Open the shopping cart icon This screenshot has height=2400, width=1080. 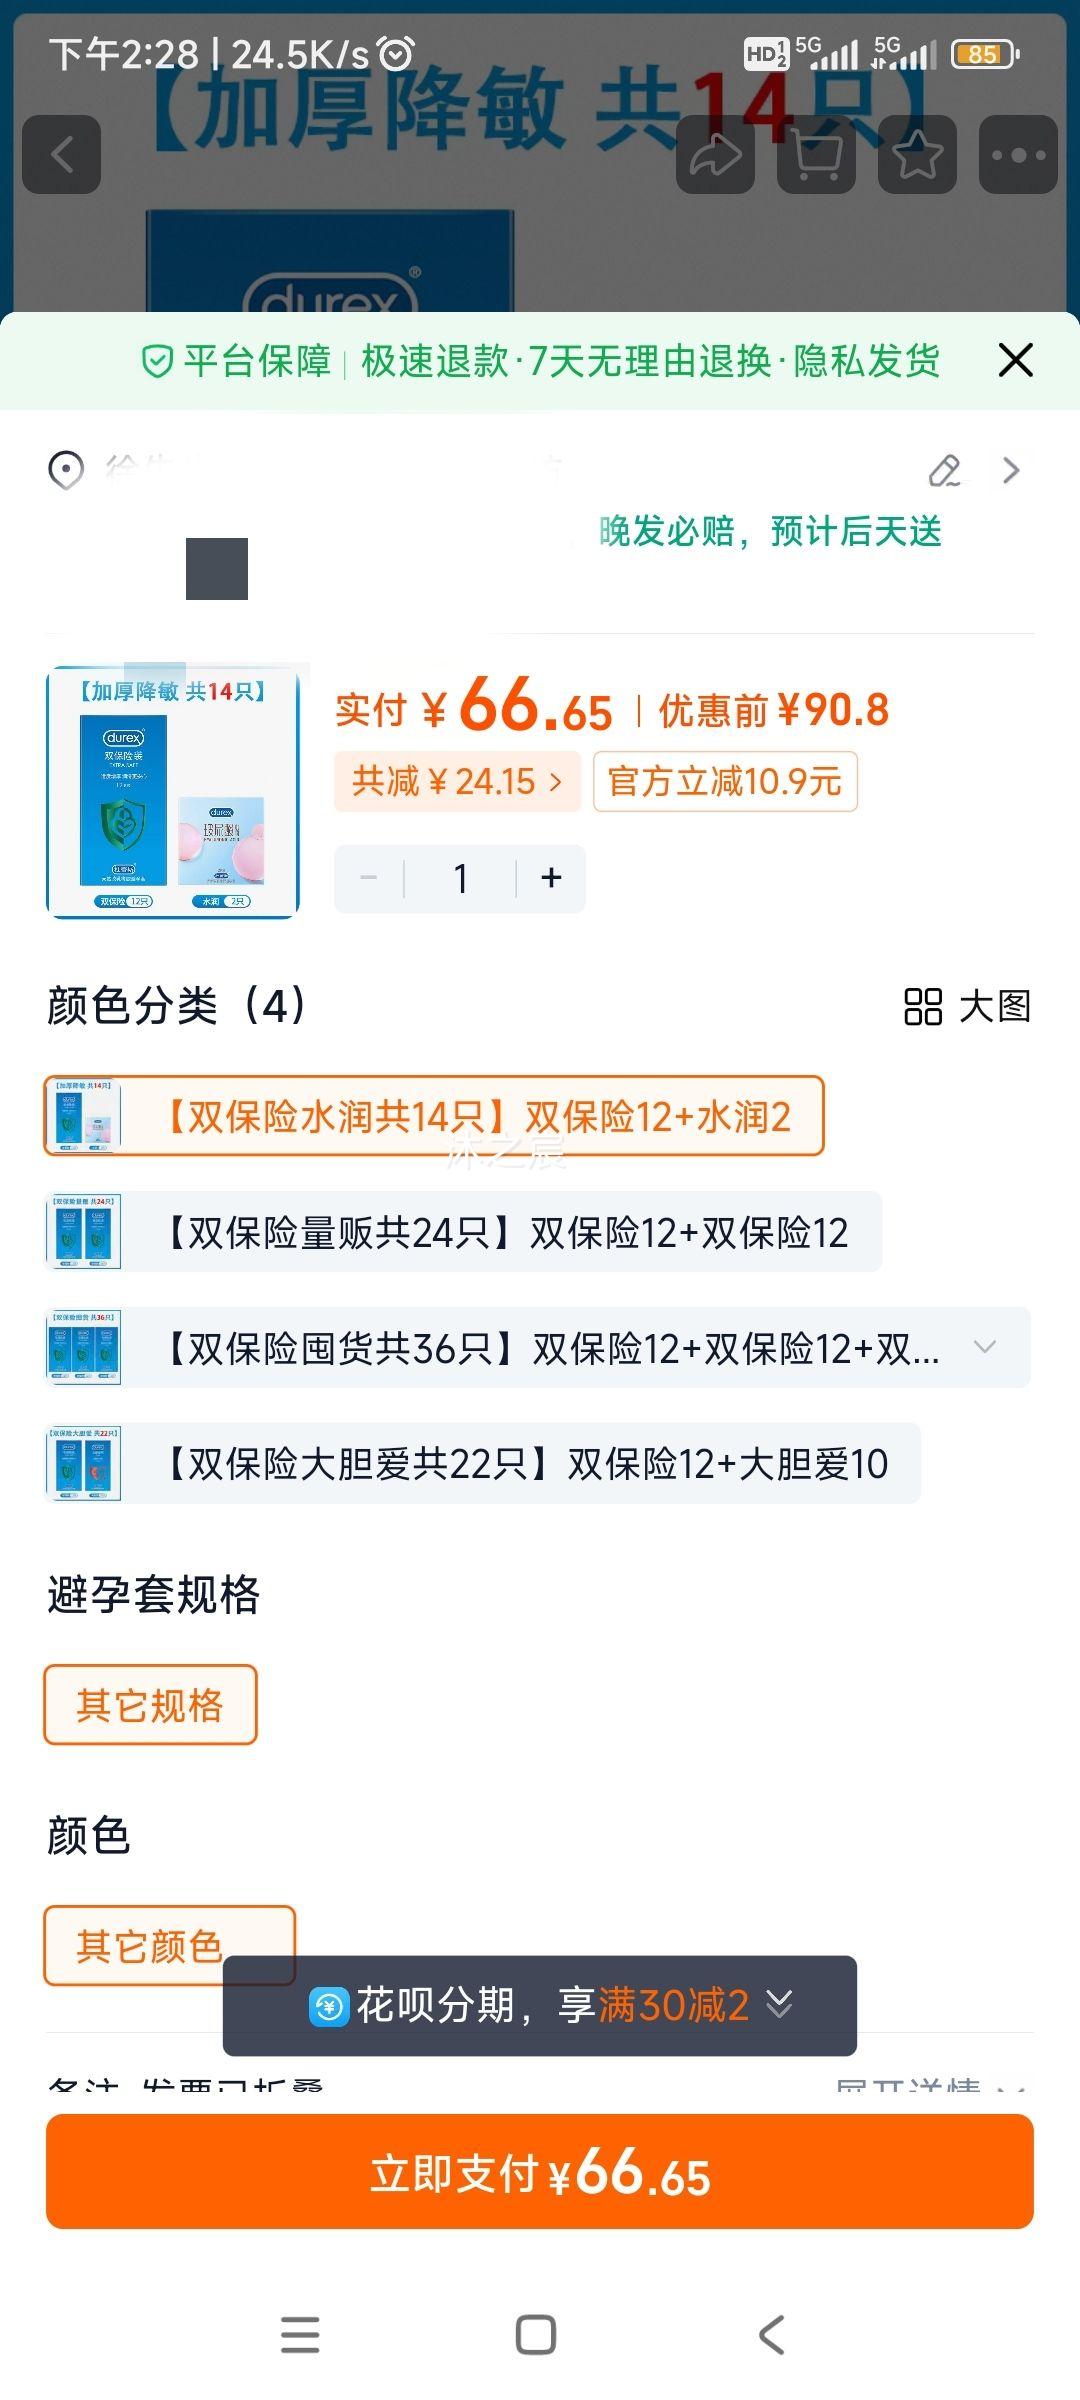pos(816,155)
